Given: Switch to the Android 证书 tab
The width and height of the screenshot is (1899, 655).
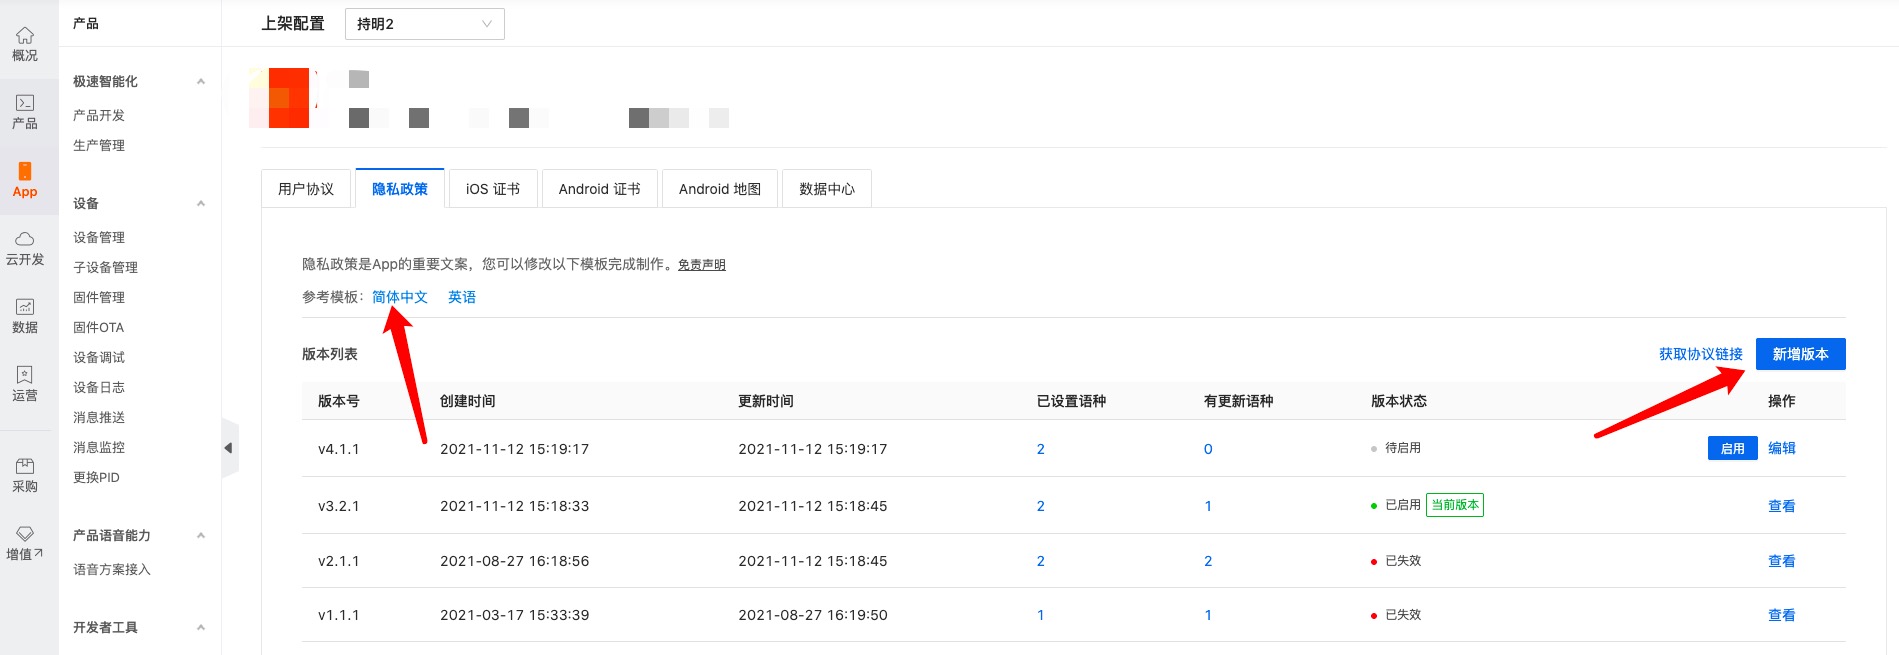Looking at the screenshot, I should pyautogui.click(x=599, y=189).
